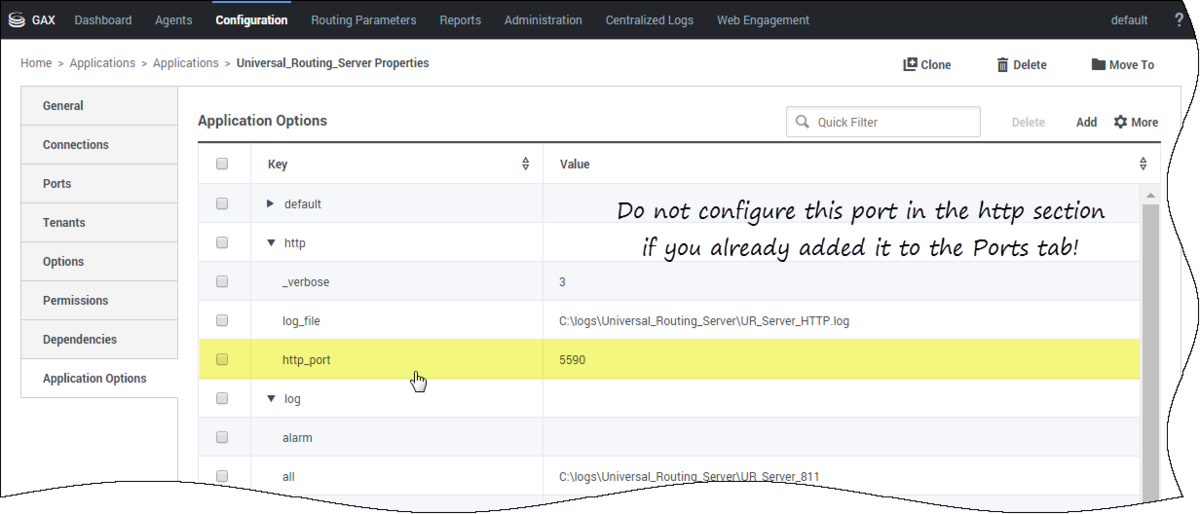Check the alarm row checkbox
The image size is (1200, 514).
coord(222,437)
